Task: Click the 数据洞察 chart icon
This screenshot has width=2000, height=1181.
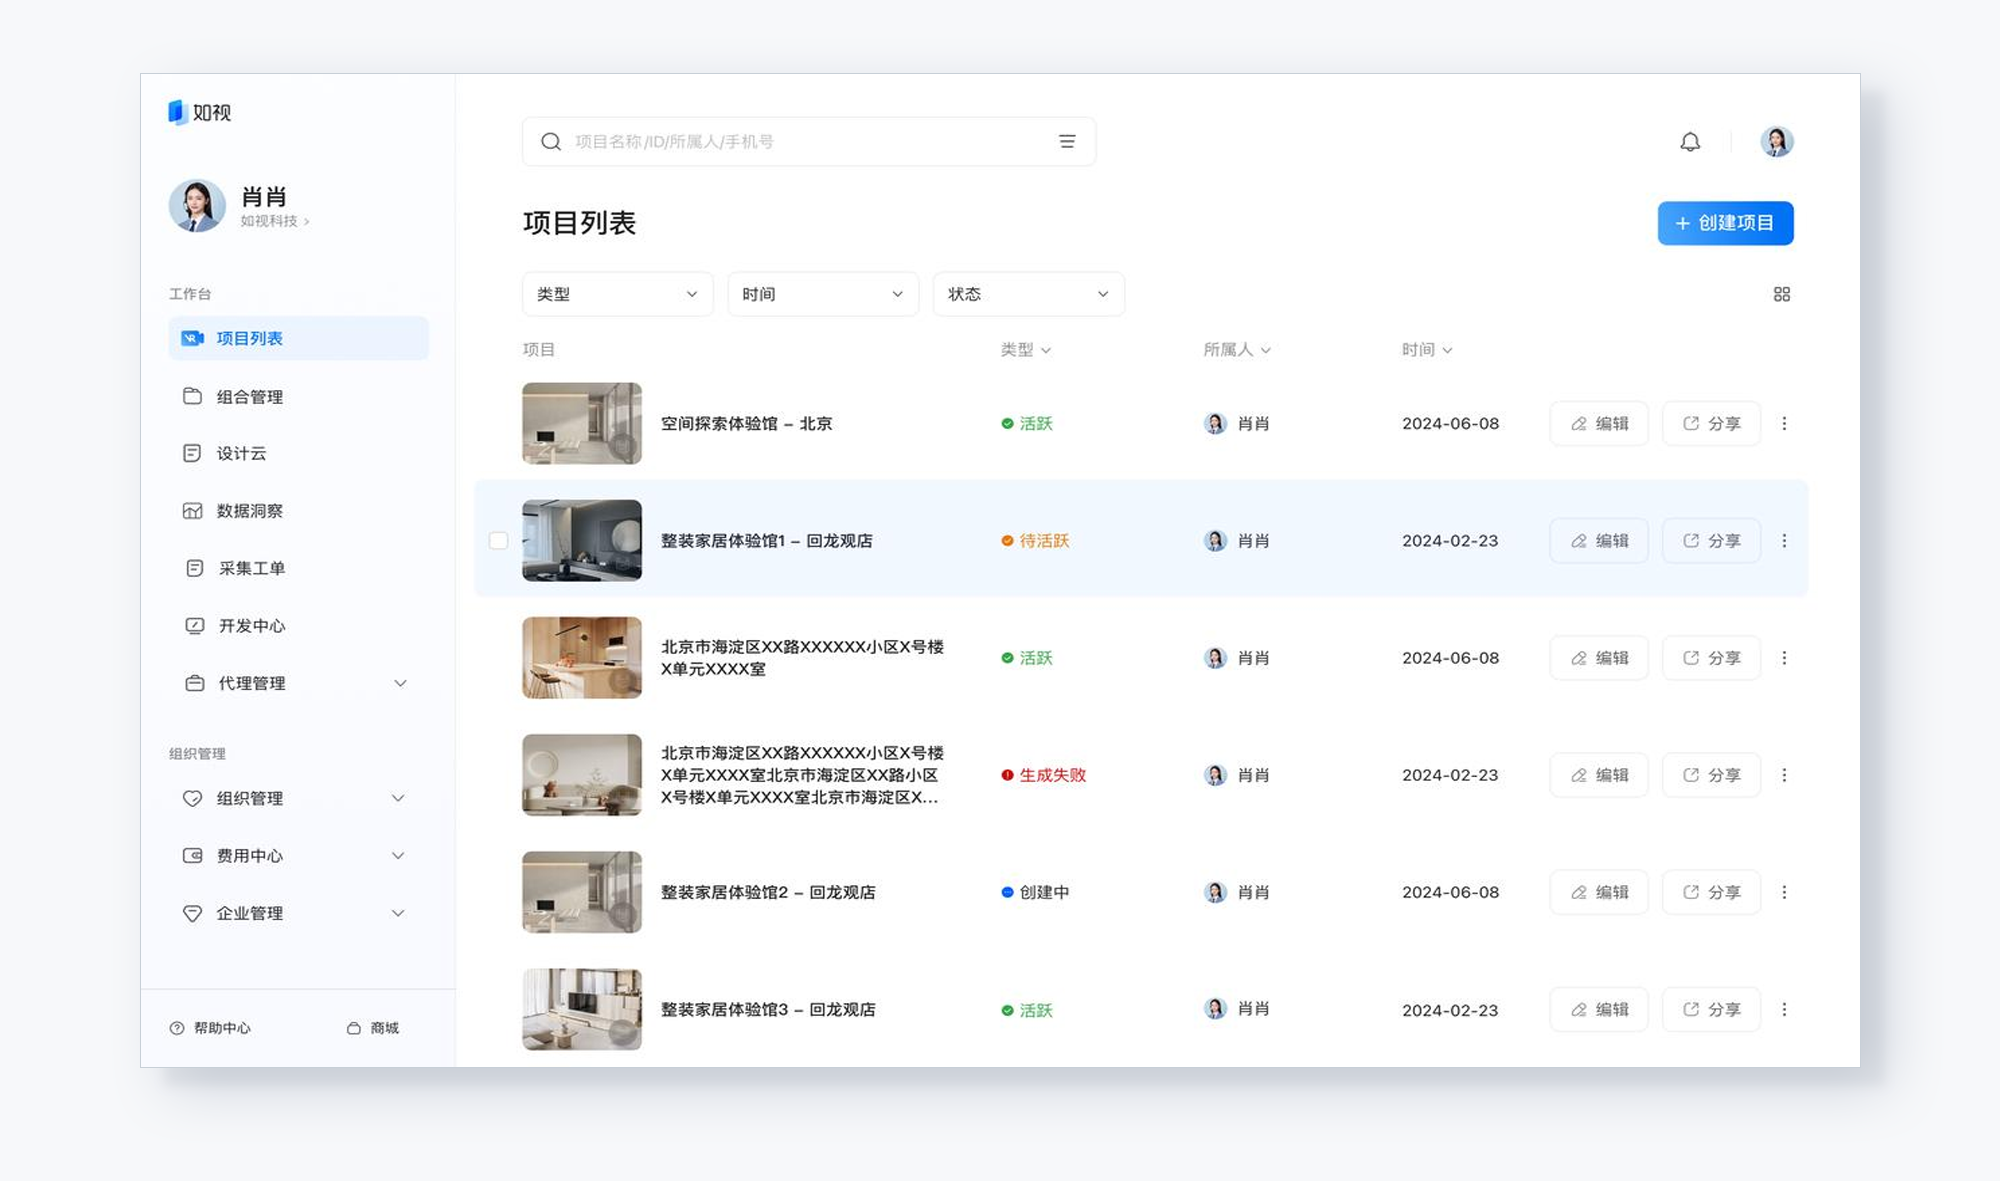Action: pyautogui.click(x=192, y=511)
